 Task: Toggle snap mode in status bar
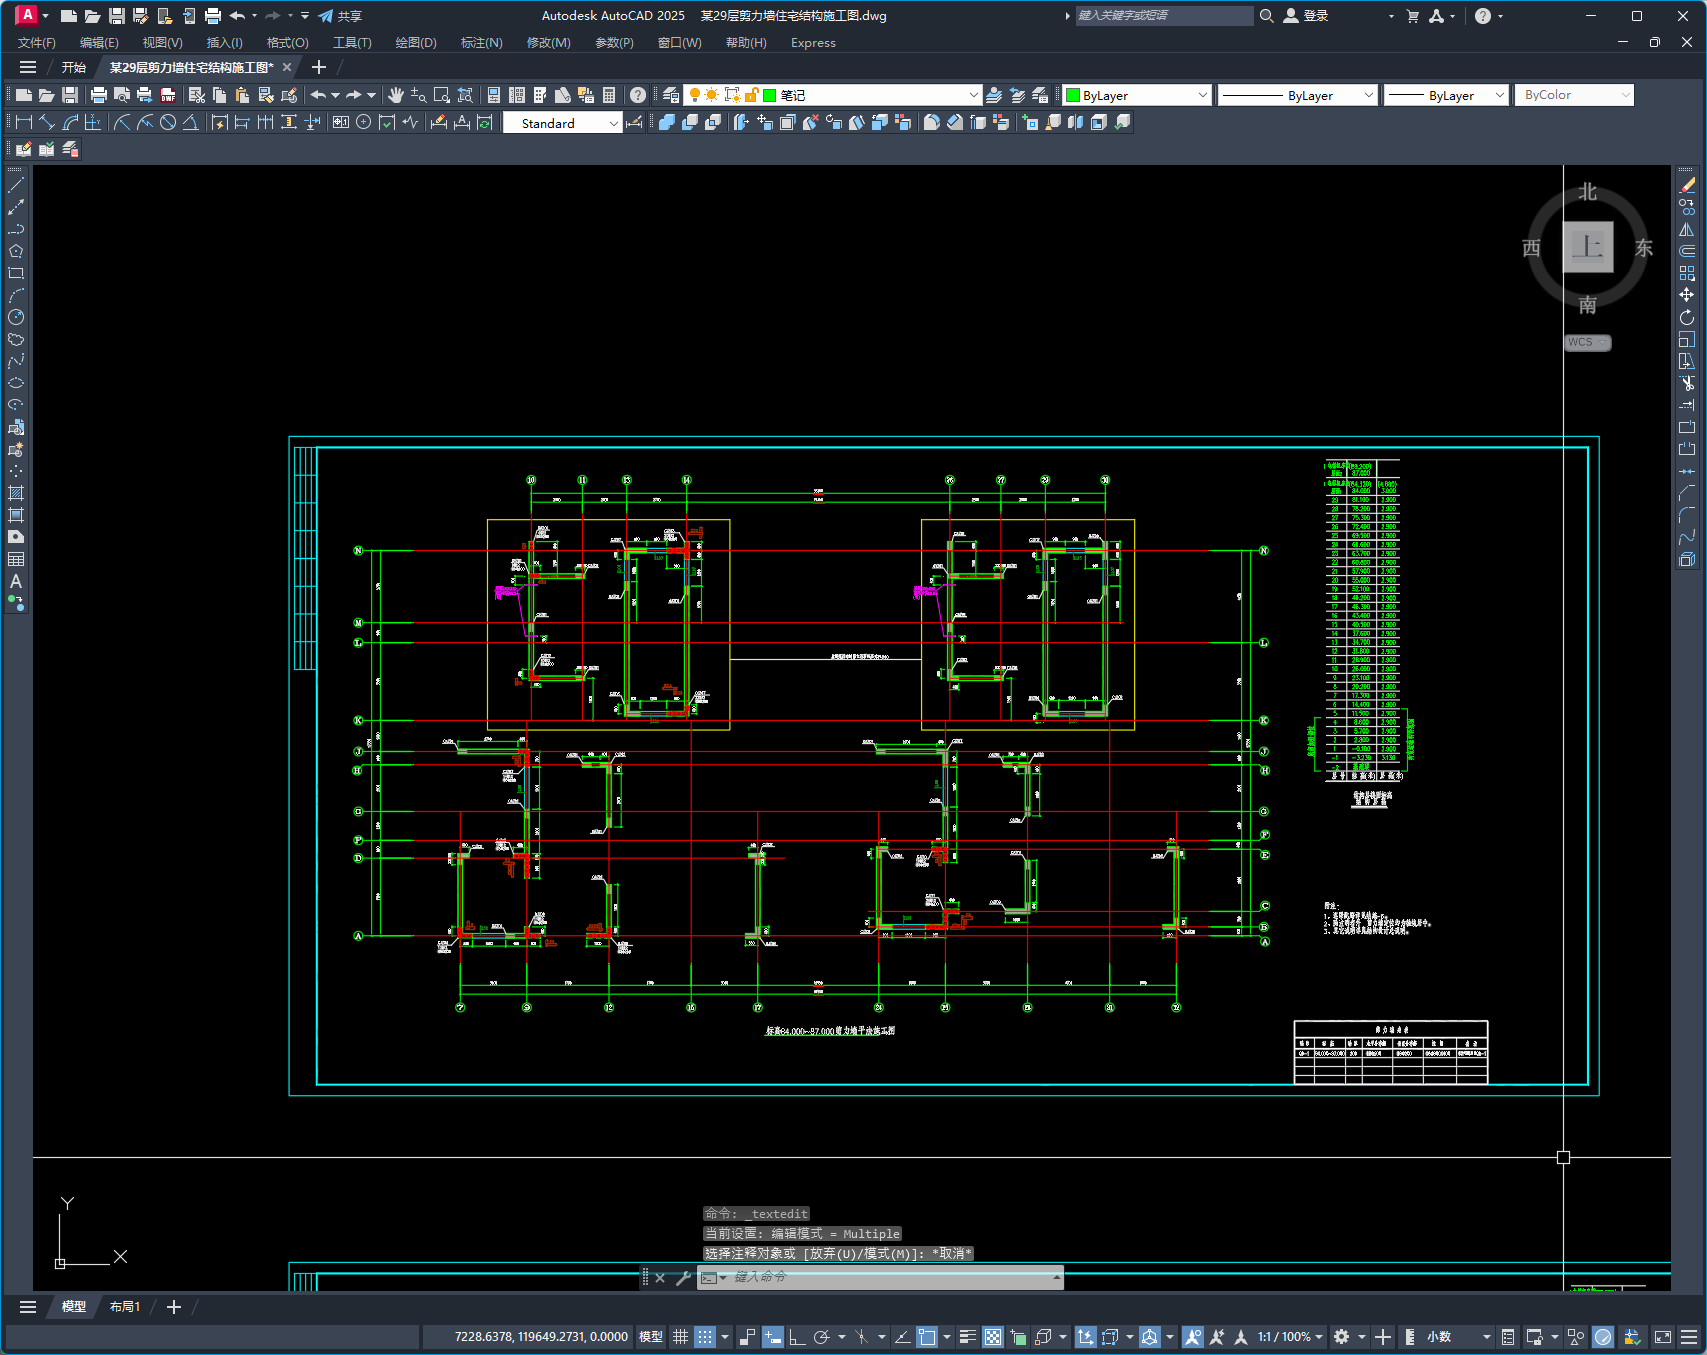click(x=705, y=1337)
